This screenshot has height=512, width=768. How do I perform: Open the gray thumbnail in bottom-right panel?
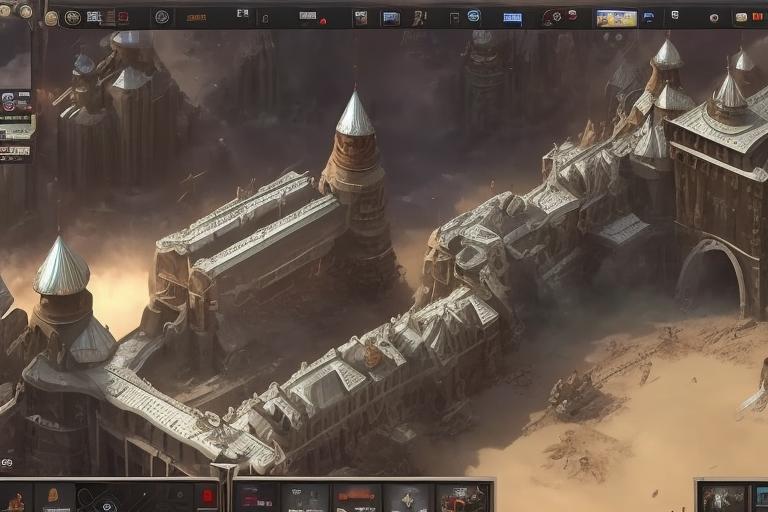pos(724,499)
